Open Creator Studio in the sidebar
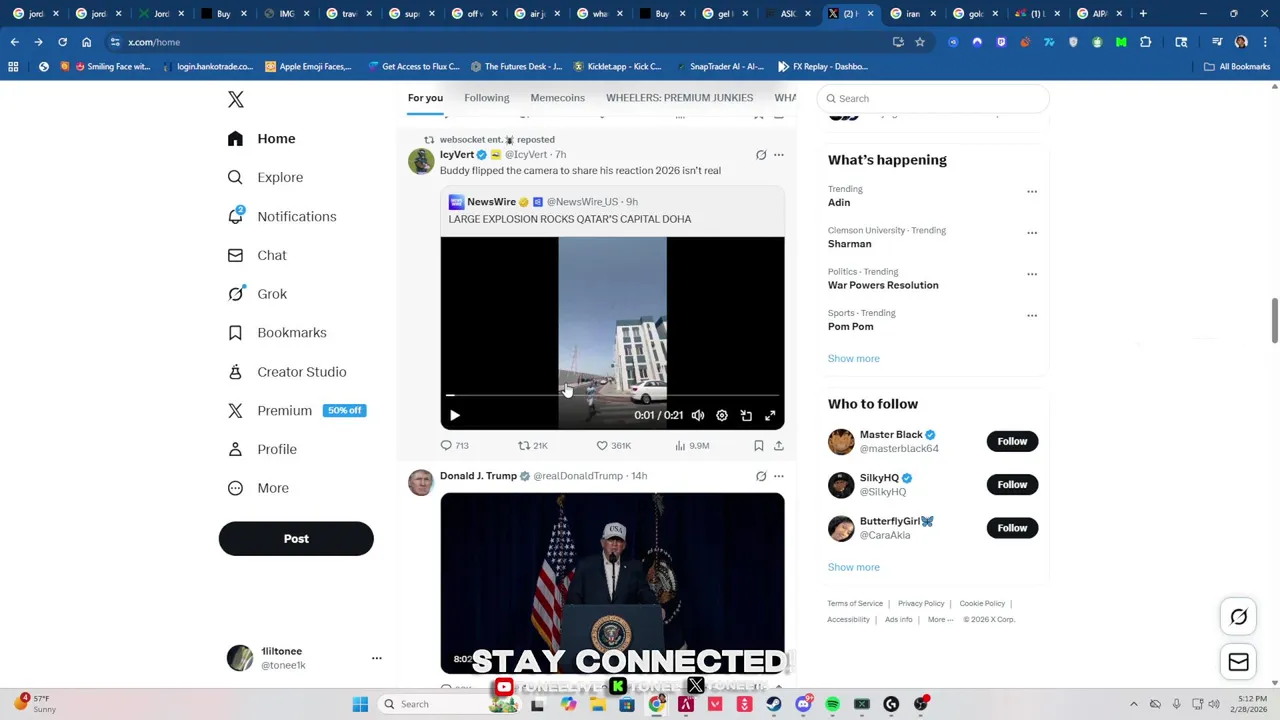Image resolution: width=1280 pixels, height=720 pixels. tap(287, 371)
